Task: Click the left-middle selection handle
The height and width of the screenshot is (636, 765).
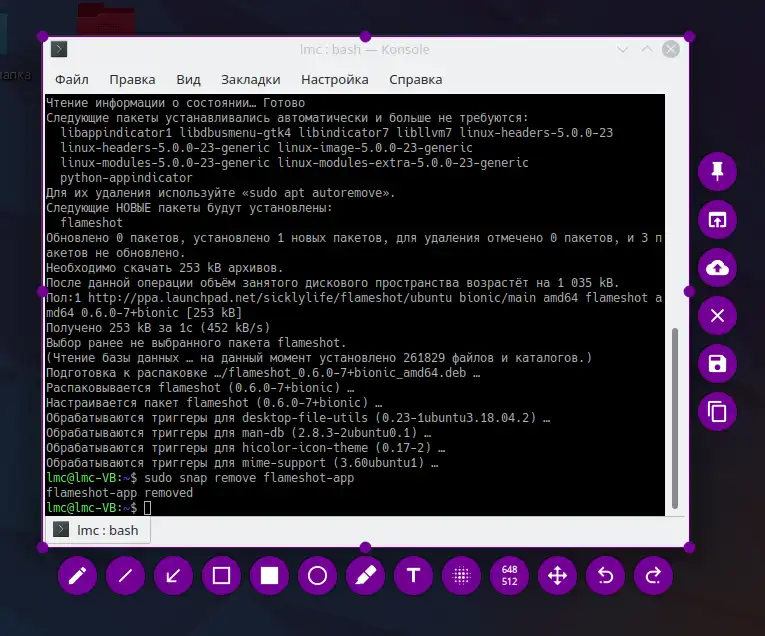Action: tap(42, 292)
